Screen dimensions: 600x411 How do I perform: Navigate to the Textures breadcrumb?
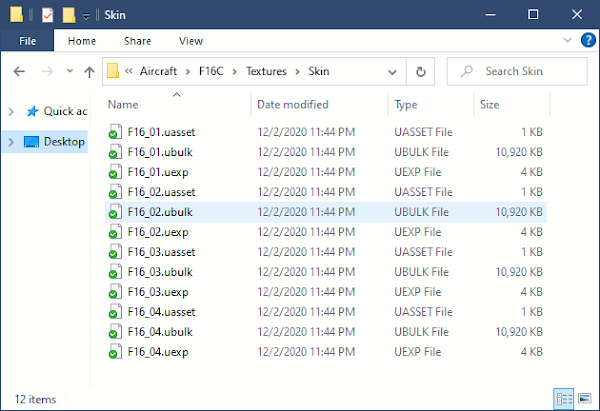click(266, 71)
